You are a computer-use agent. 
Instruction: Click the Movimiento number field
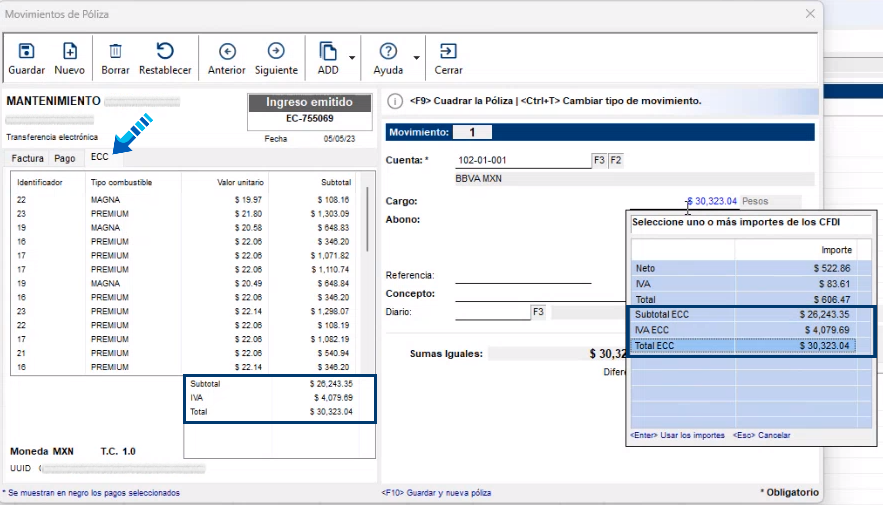(472, 132)
